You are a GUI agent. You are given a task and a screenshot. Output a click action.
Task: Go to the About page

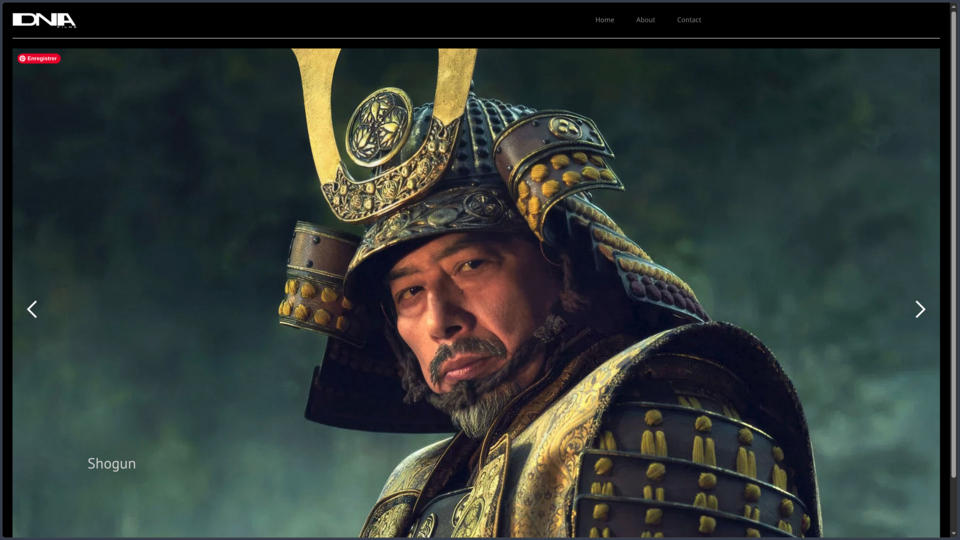click(x=645, y=20)
